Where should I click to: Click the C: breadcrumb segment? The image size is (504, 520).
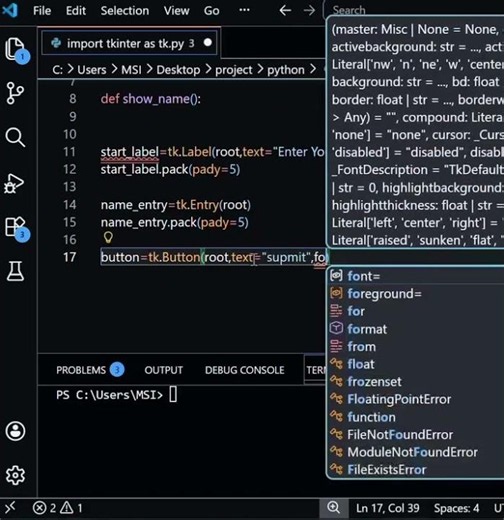[58, 70]
